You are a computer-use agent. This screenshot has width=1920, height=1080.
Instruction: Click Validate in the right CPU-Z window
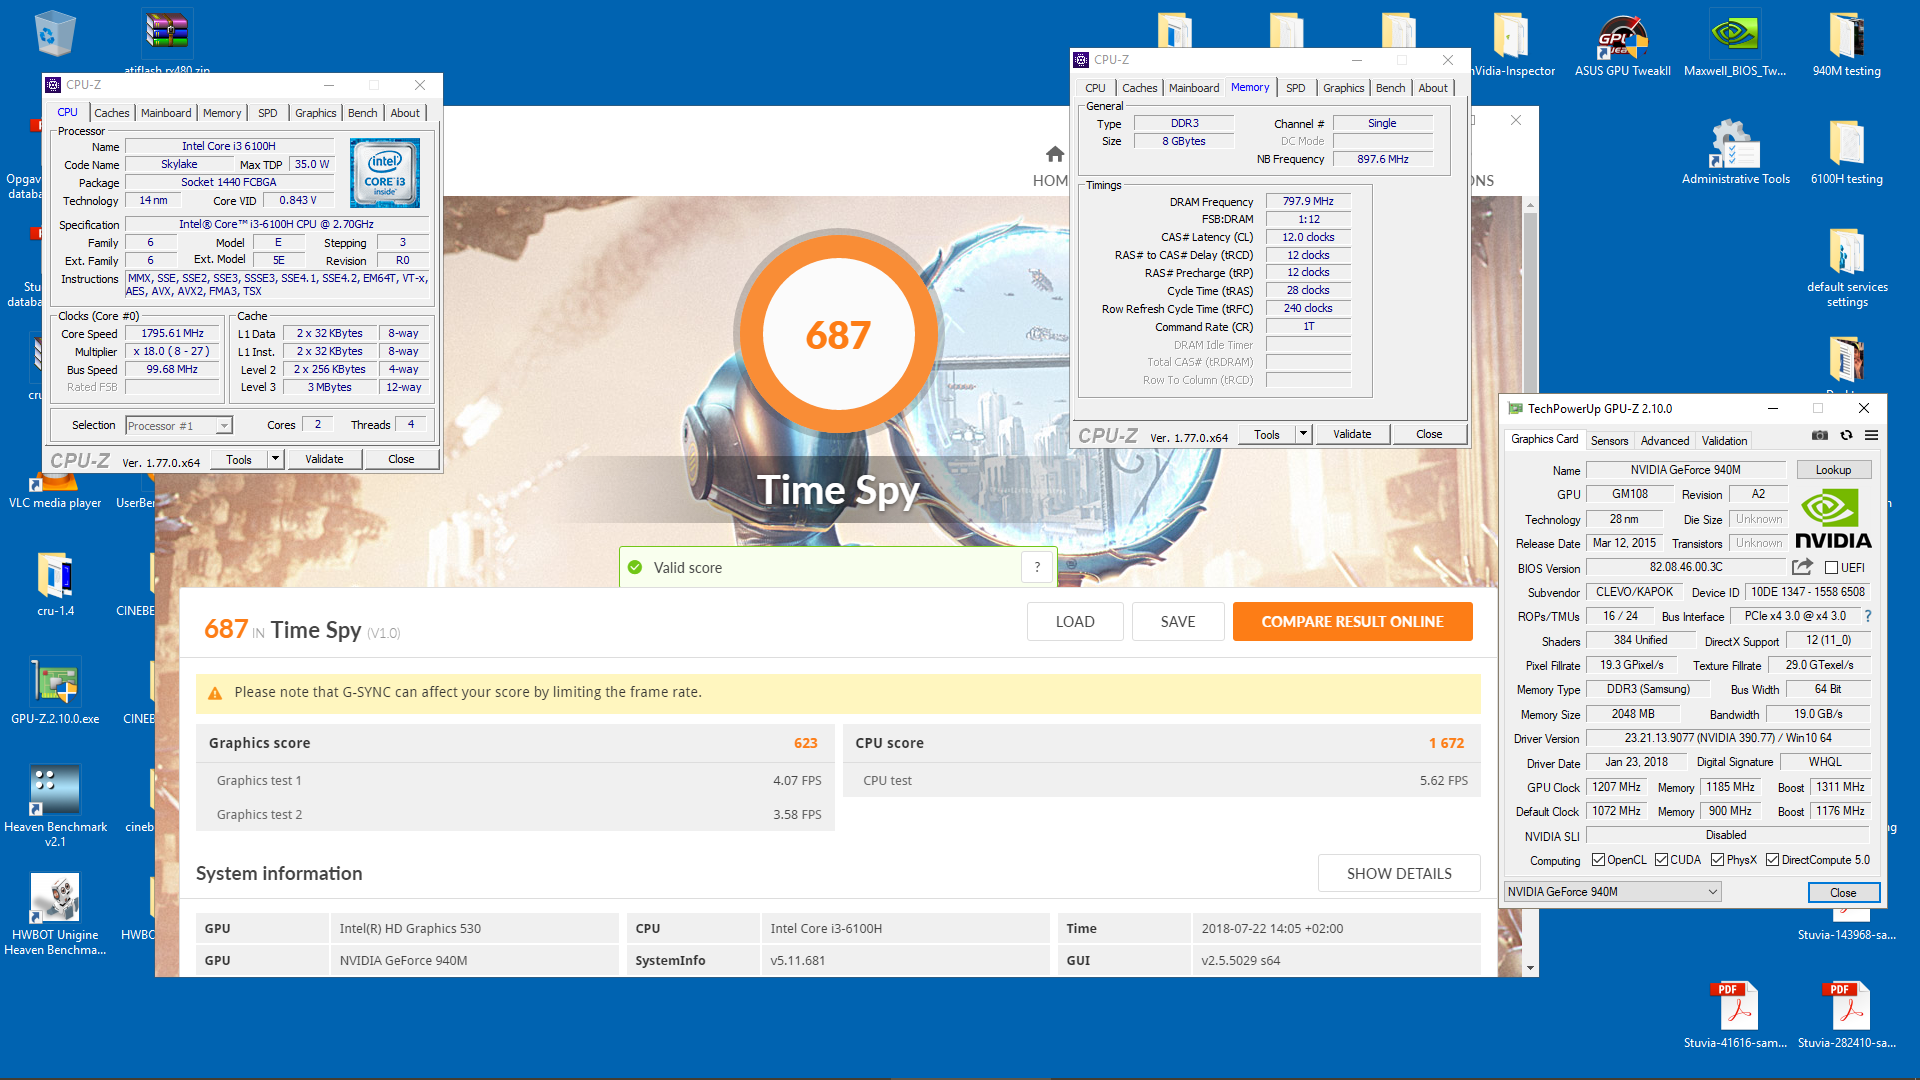click(x=1352, y=434)
